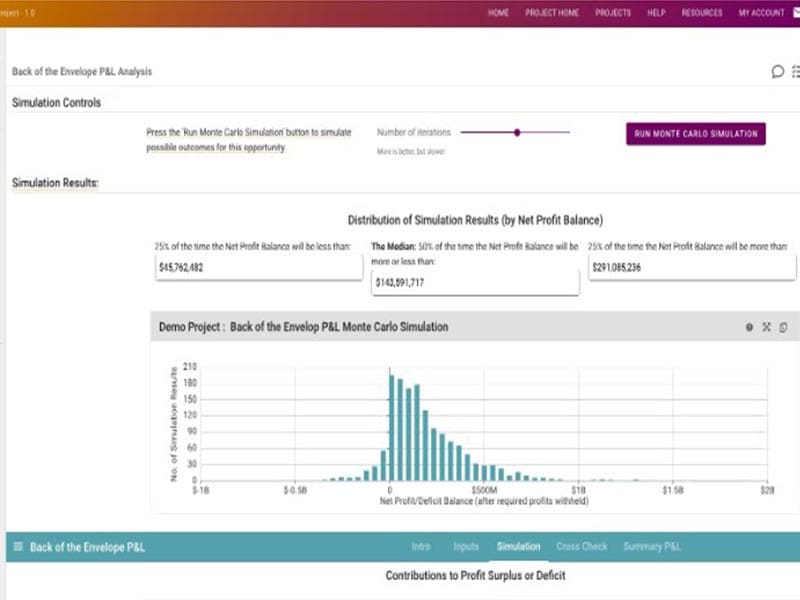800x600 pixels.
Task: Open PROJECT HOME from the navigation bar
Action: (552, 12)
